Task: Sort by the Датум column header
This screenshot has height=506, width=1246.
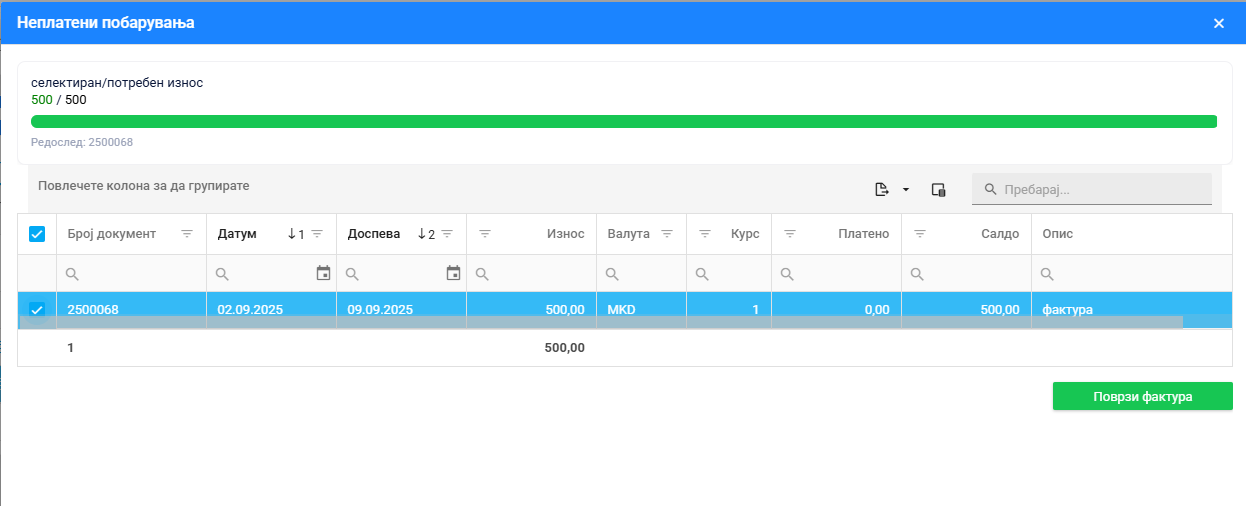Action: [x=238, y=234]
